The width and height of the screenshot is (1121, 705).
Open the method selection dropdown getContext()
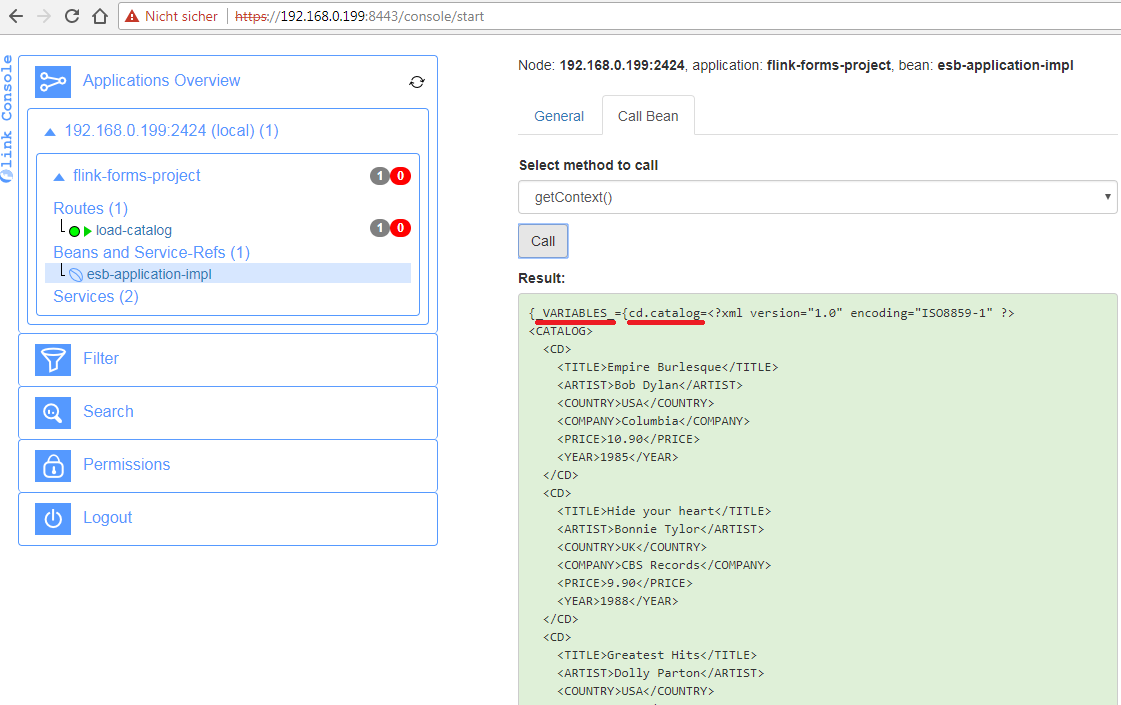[817, 197]
